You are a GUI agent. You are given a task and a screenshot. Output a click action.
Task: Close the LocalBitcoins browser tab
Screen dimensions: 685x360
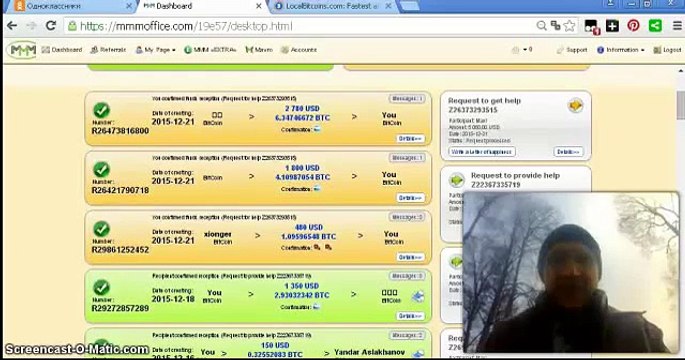click(388, 6)
